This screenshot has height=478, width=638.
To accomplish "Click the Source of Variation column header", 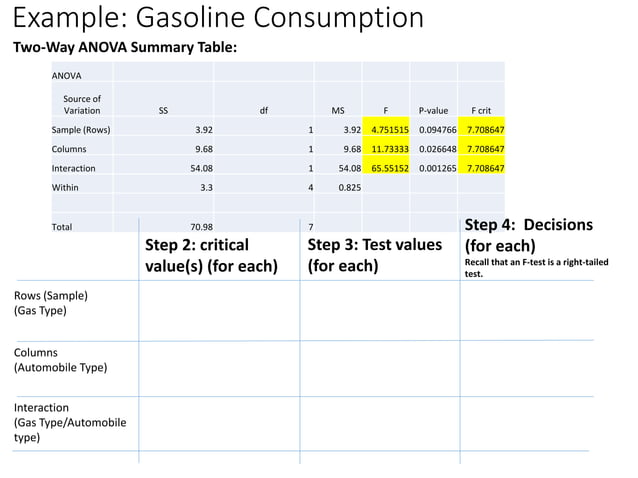I will click(82, 105).
